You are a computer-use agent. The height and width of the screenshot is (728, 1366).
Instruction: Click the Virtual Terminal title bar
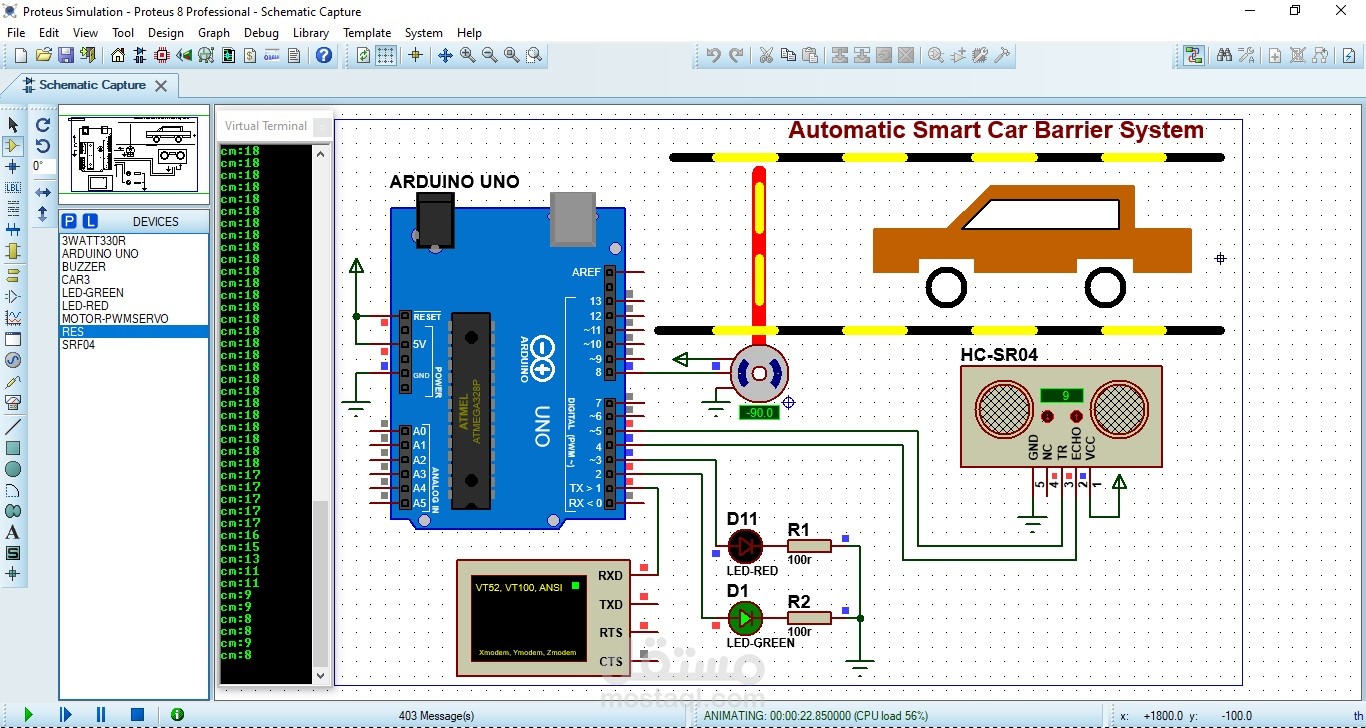coord(275,126)
